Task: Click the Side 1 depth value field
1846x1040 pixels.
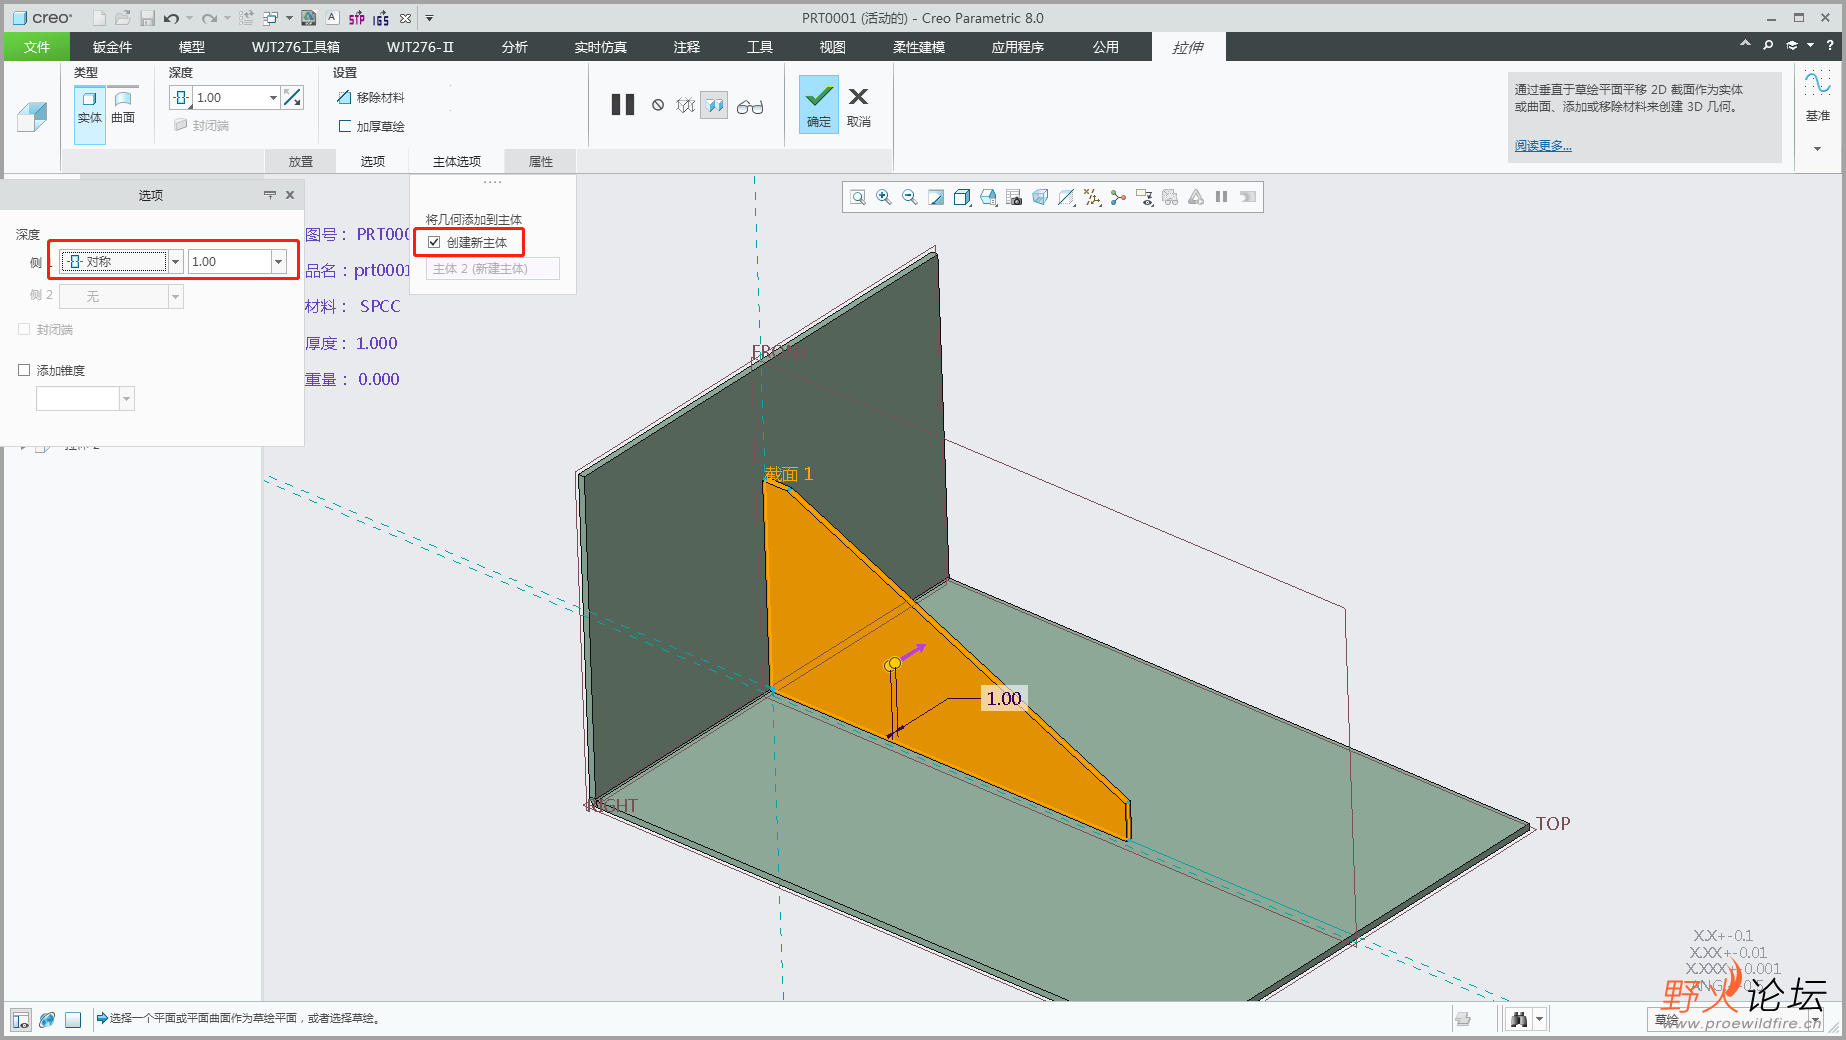Action: [230, 261]
